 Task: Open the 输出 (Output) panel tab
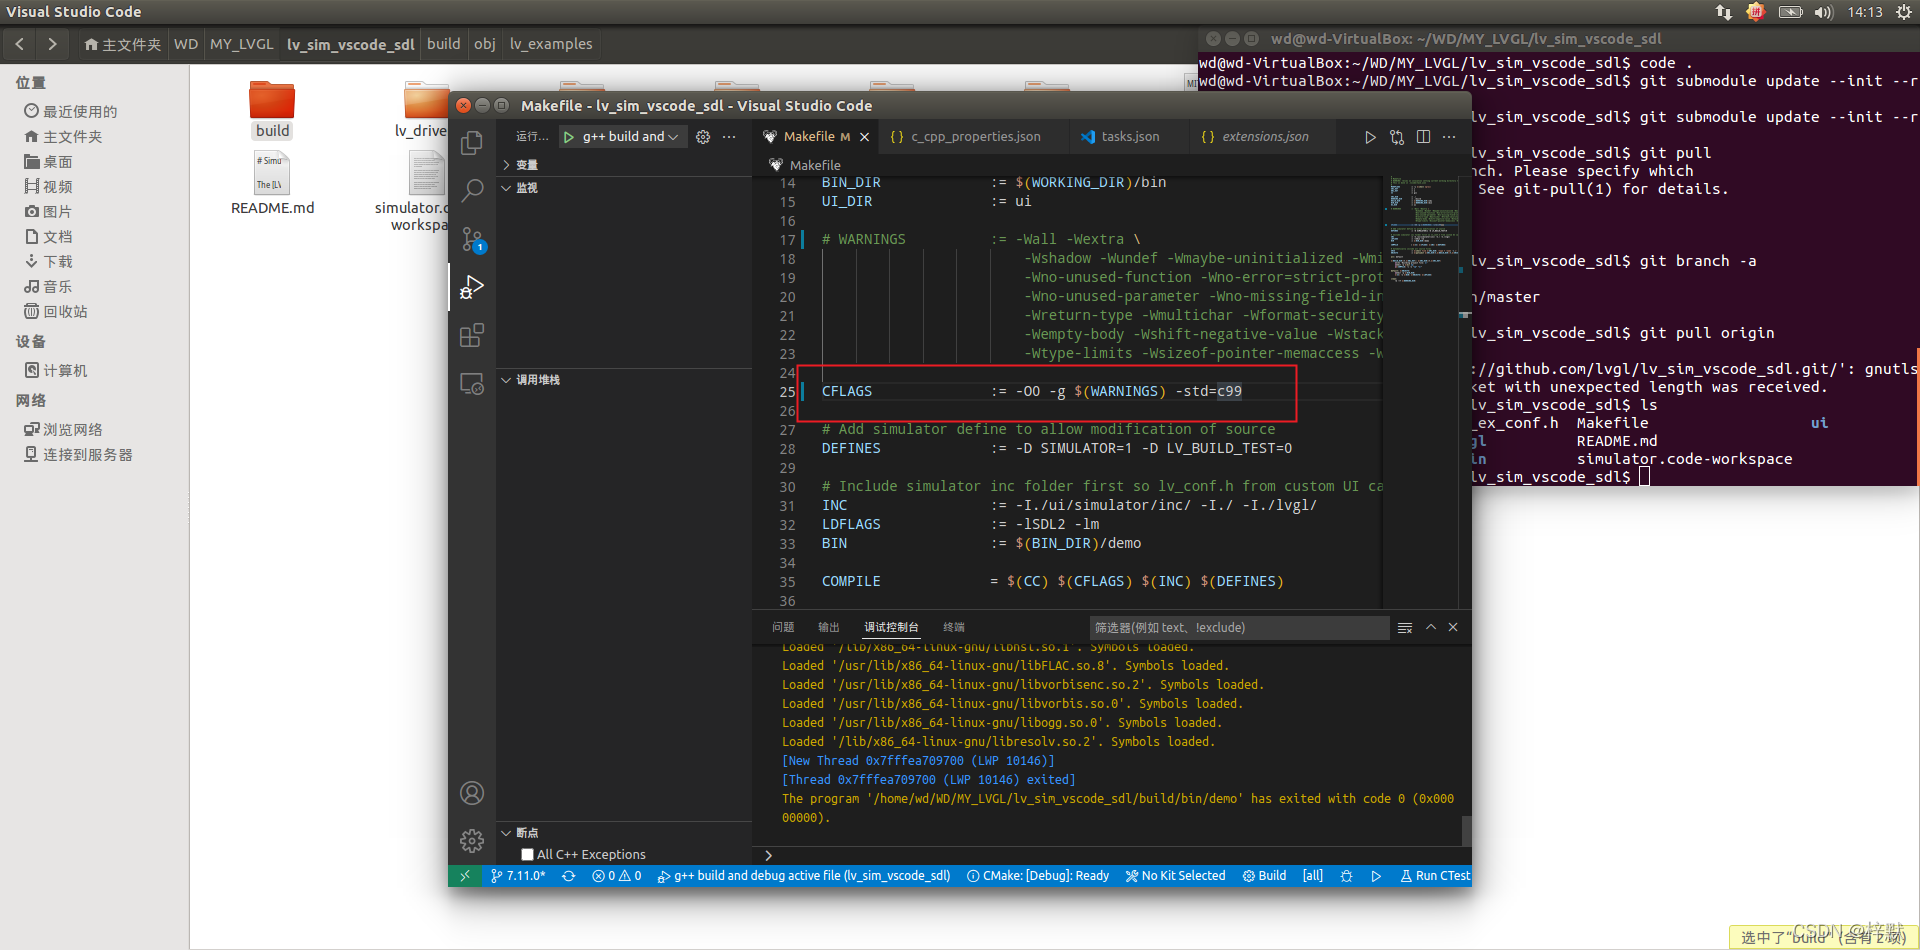coord(829,628)
